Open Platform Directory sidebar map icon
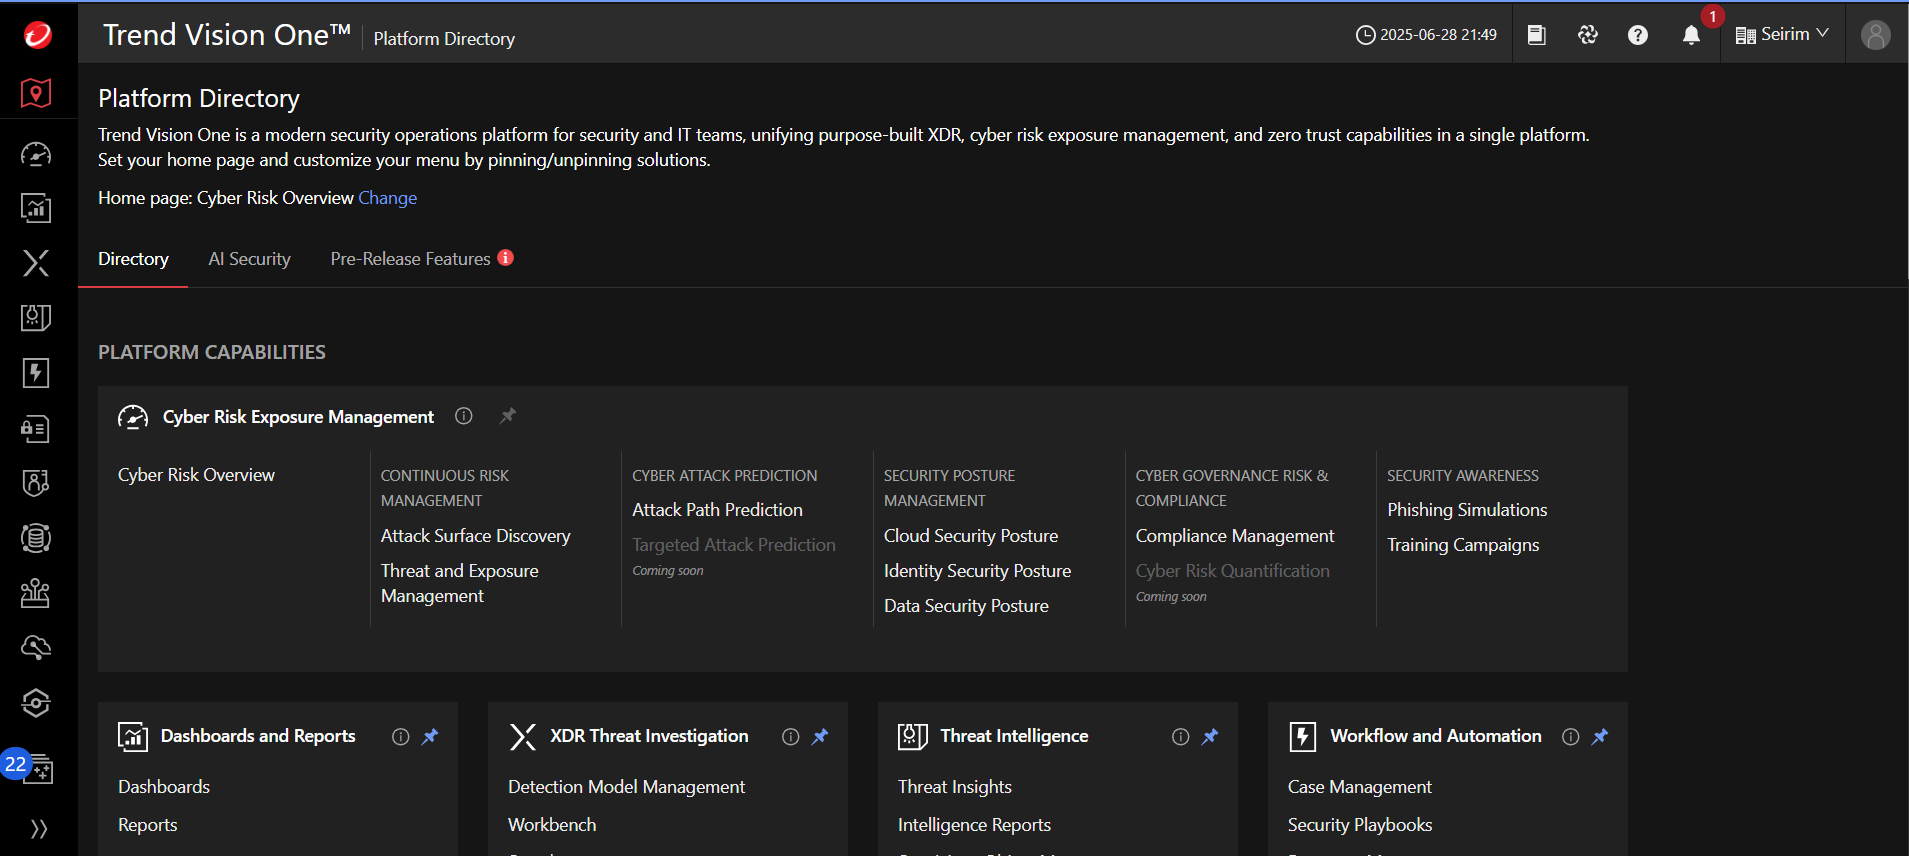The image size is (1909, 856). (x=36, y=93)
